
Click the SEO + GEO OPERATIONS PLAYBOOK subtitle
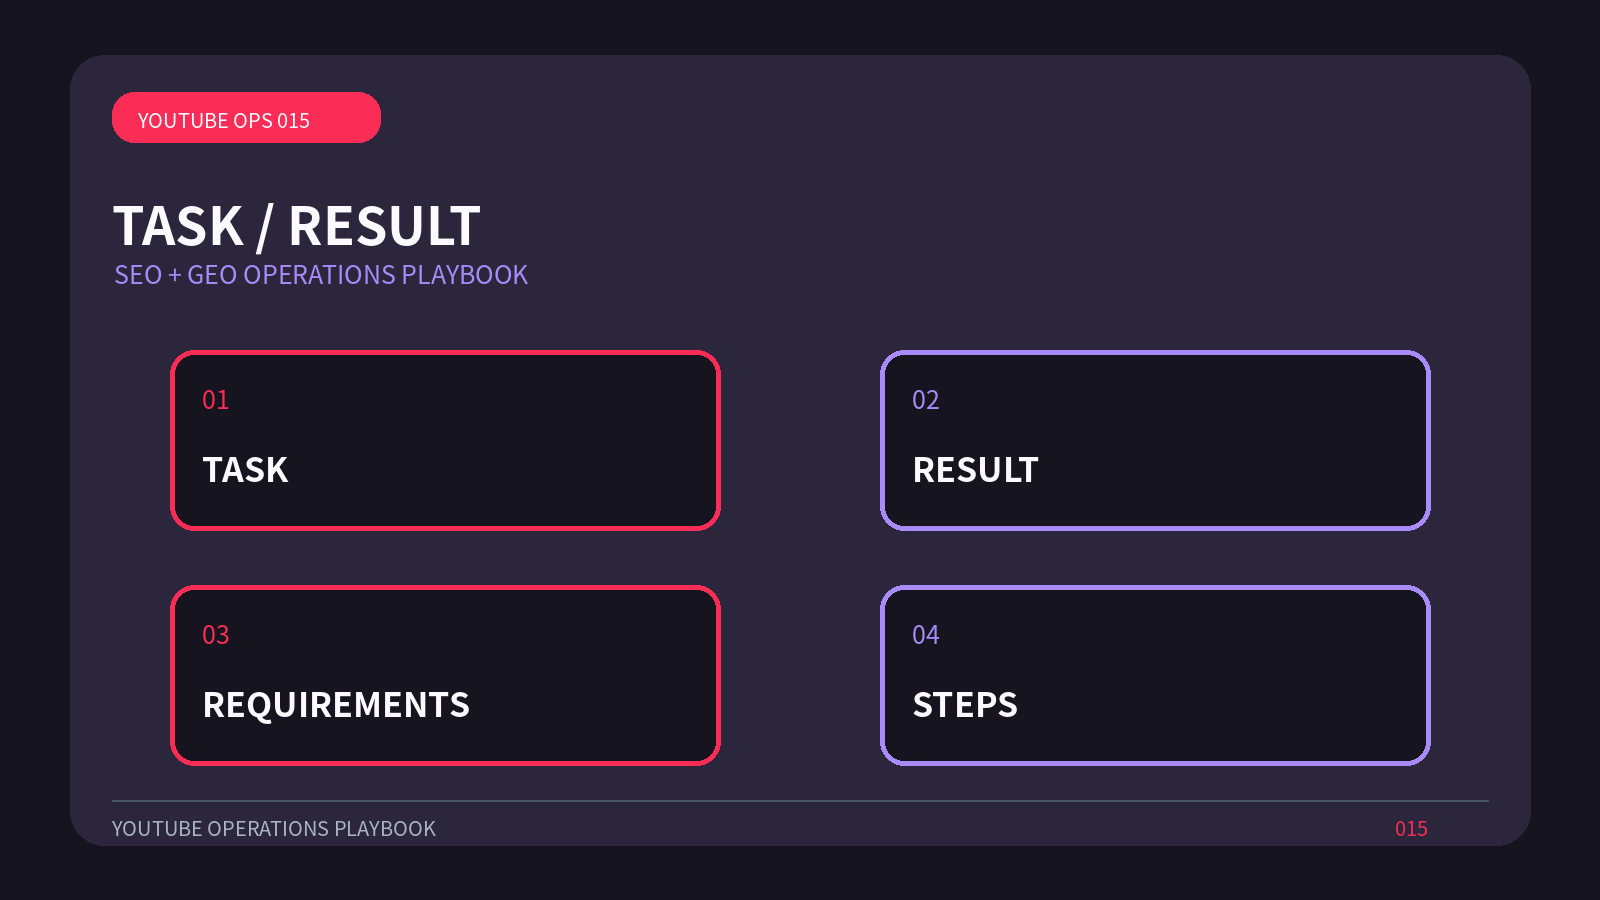321,275
